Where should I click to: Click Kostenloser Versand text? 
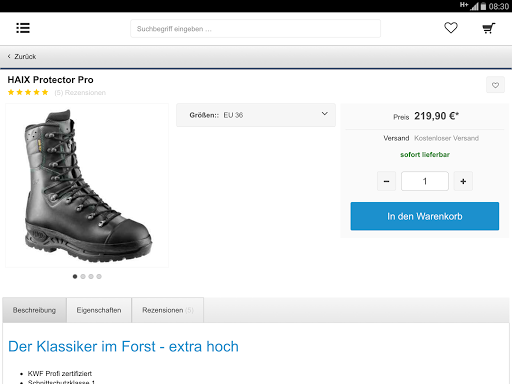point(446,138)
